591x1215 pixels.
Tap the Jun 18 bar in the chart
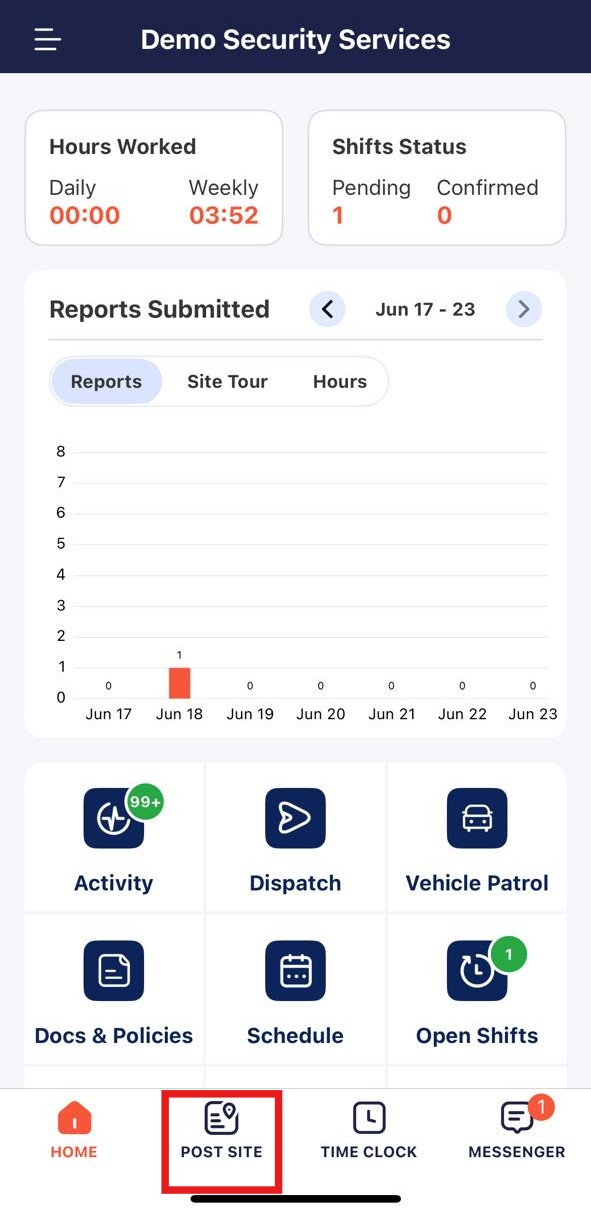pos(179,682)
